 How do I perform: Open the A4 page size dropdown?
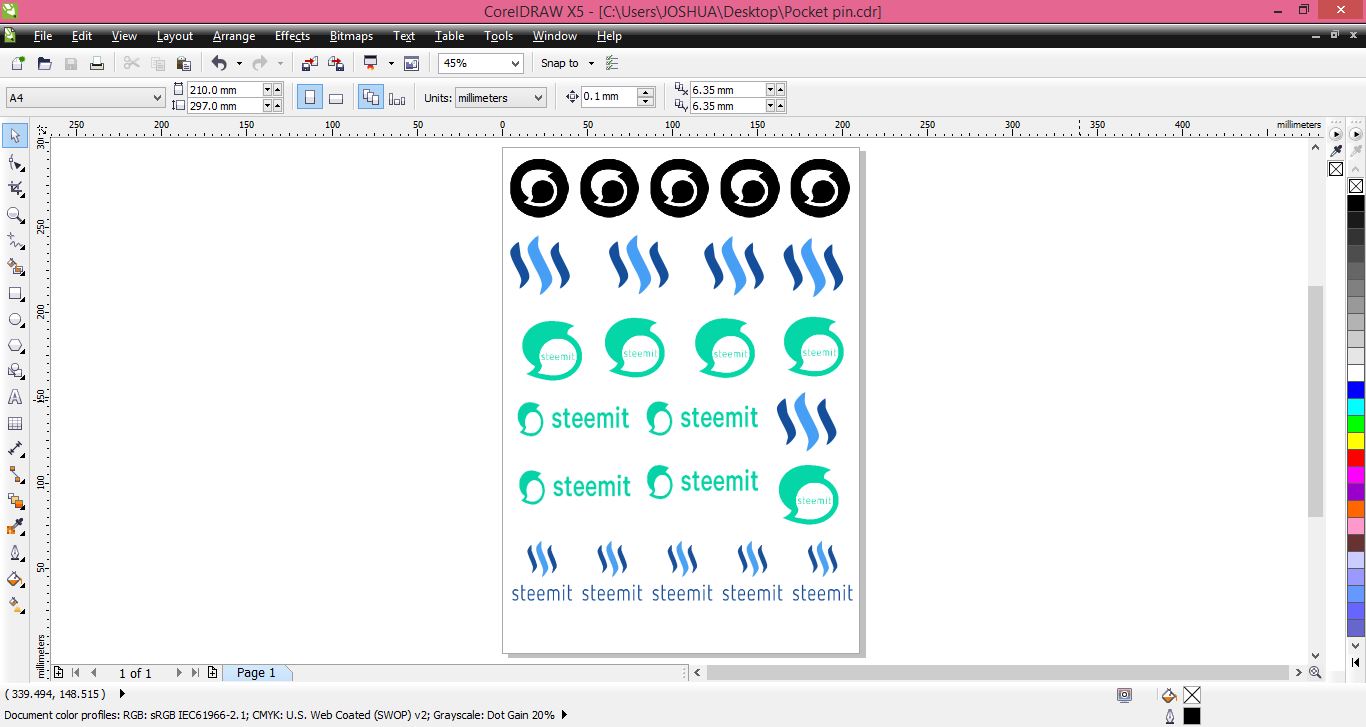(x=157, y=98)
